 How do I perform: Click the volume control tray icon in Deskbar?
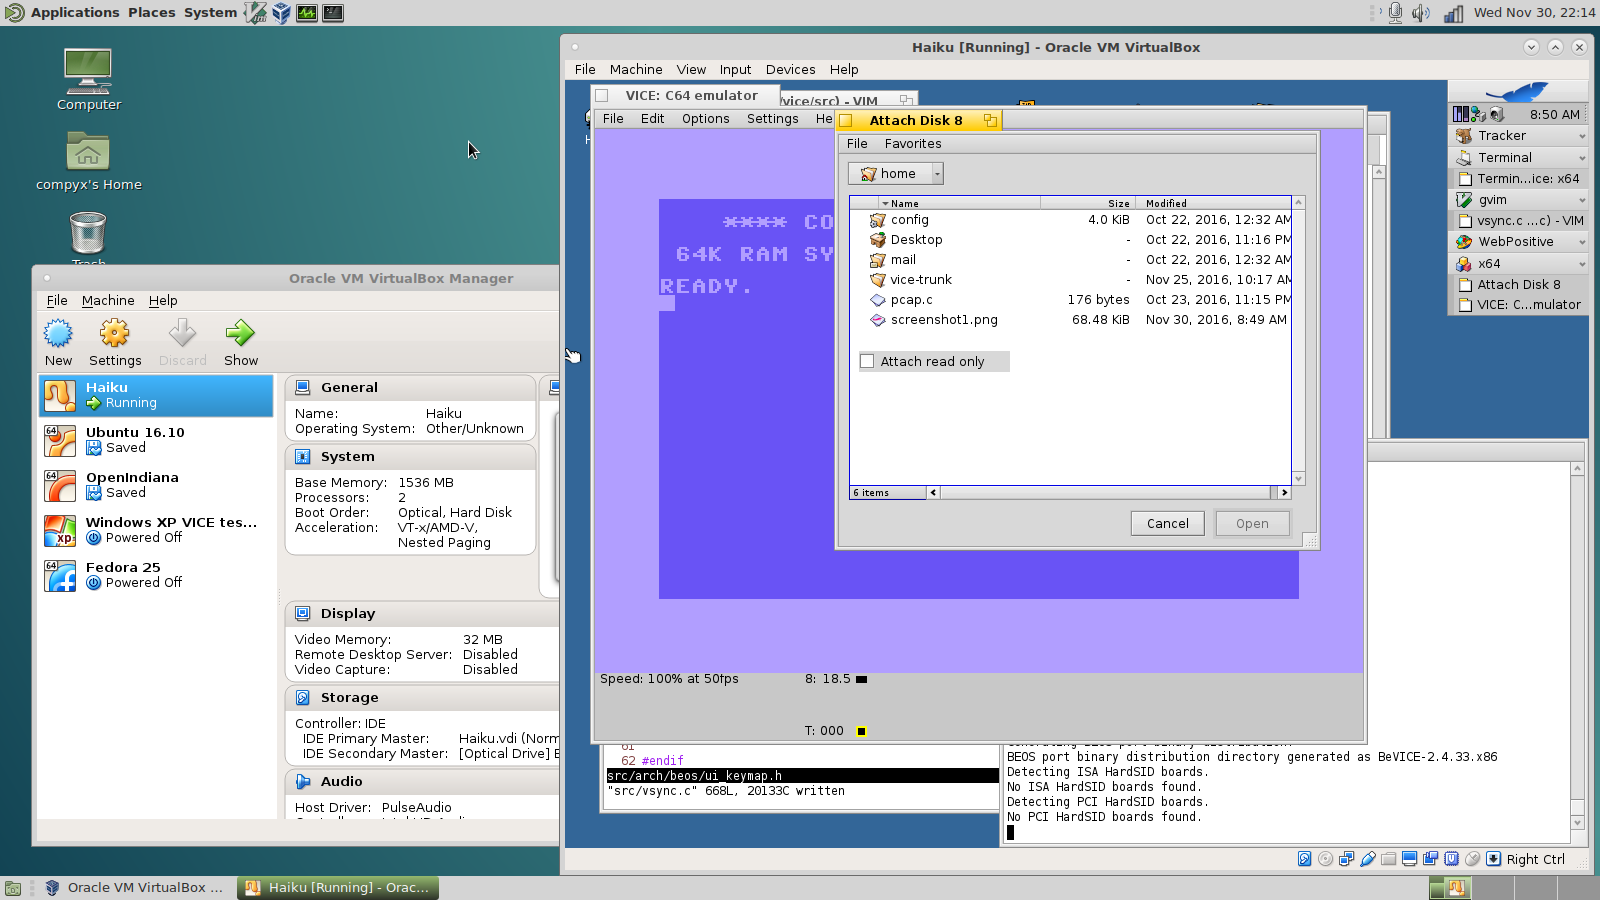(x=1496, y=114)
